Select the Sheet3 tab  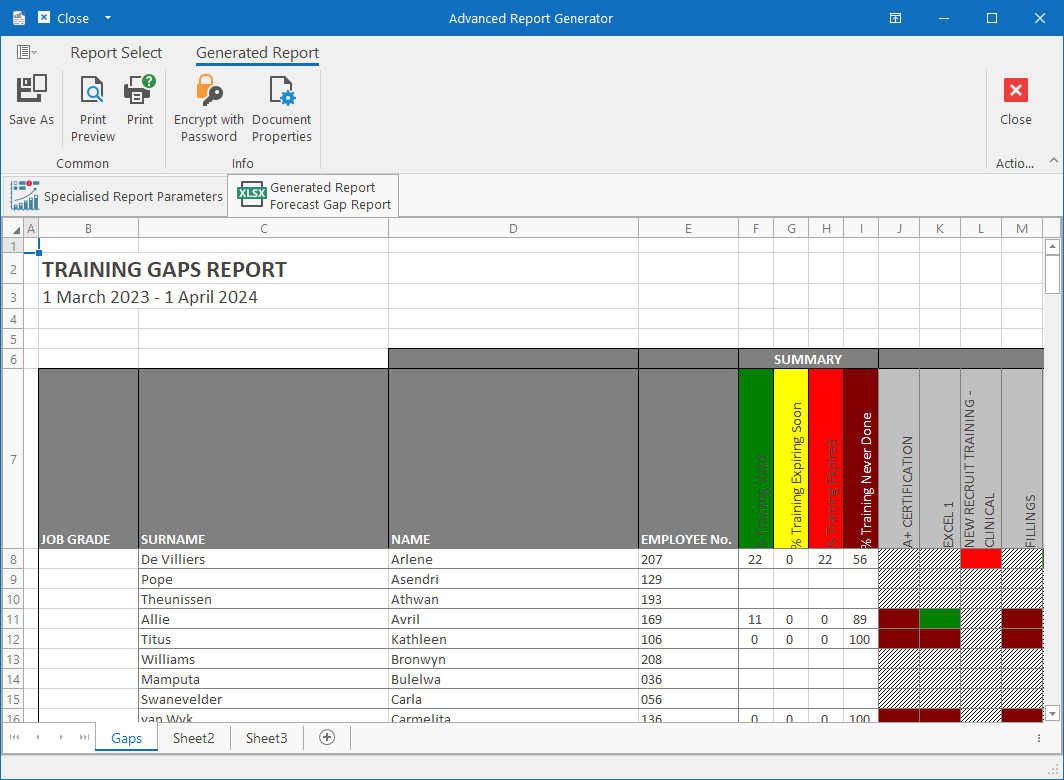(x=266, y=738)
